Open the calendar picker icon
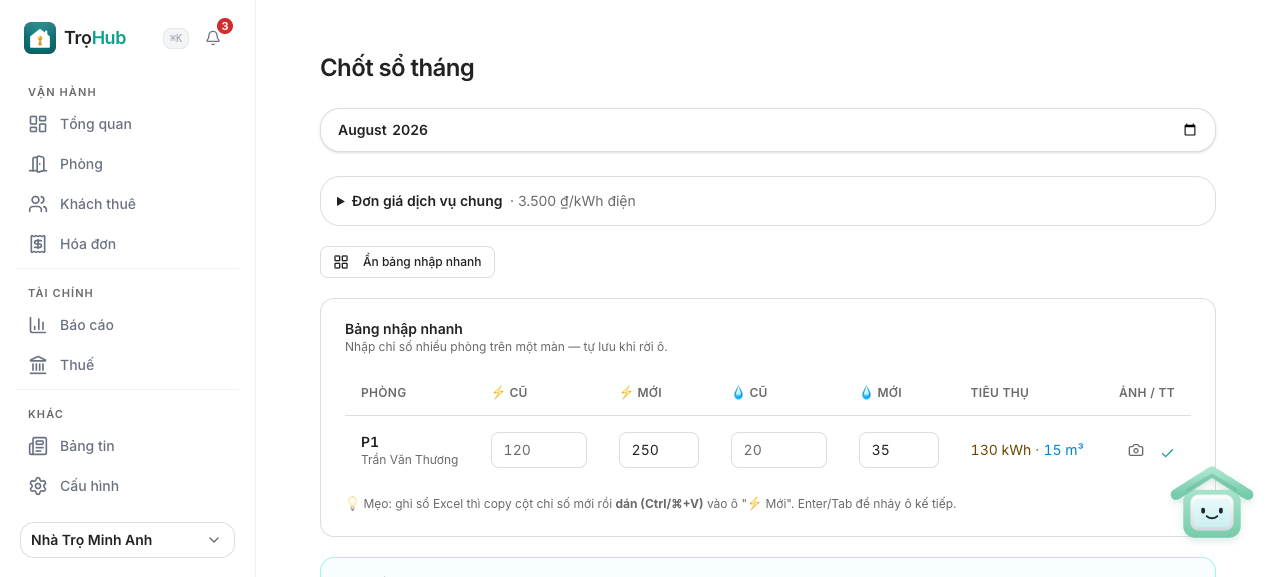Viewport: 1280px width, 577px height. pos(1190,130)
